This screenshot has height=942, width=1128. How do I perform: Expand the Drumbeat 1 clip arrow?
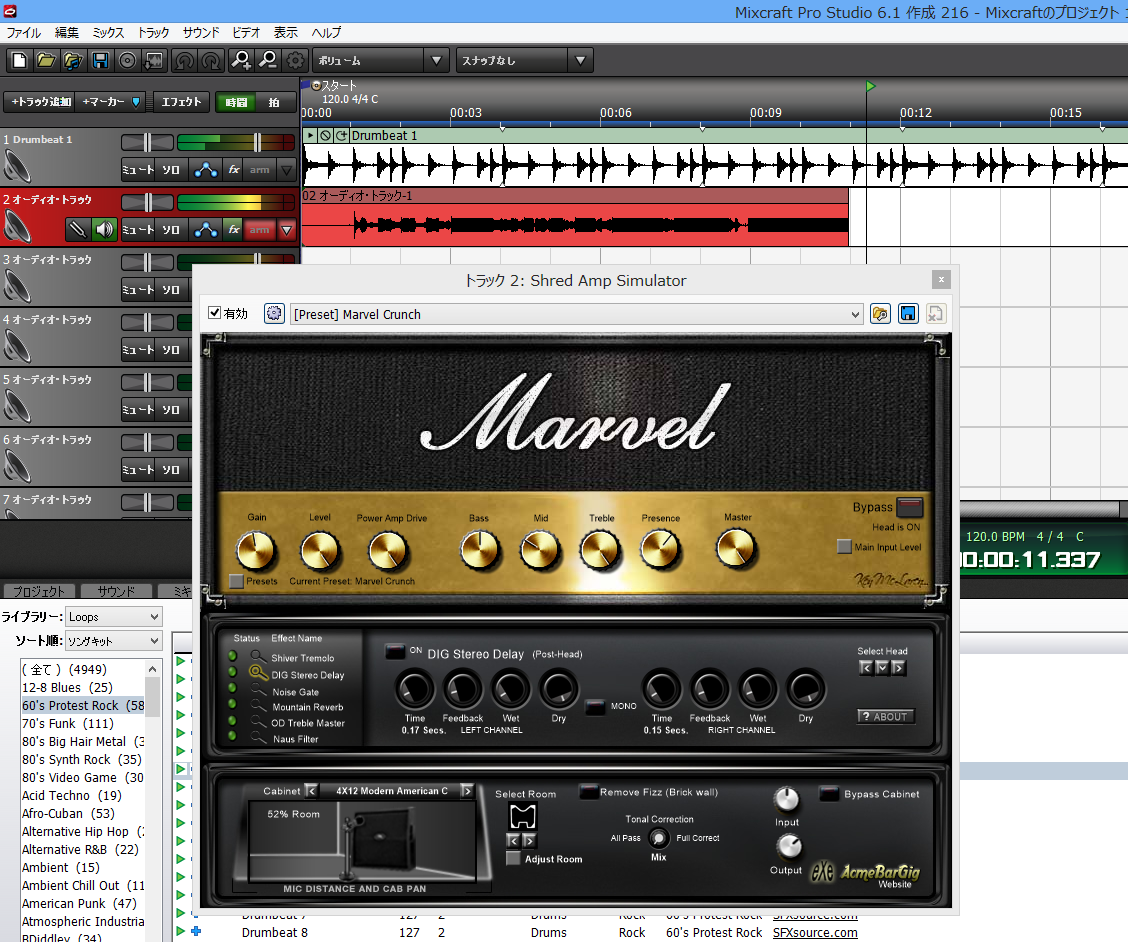coord(310,135)
